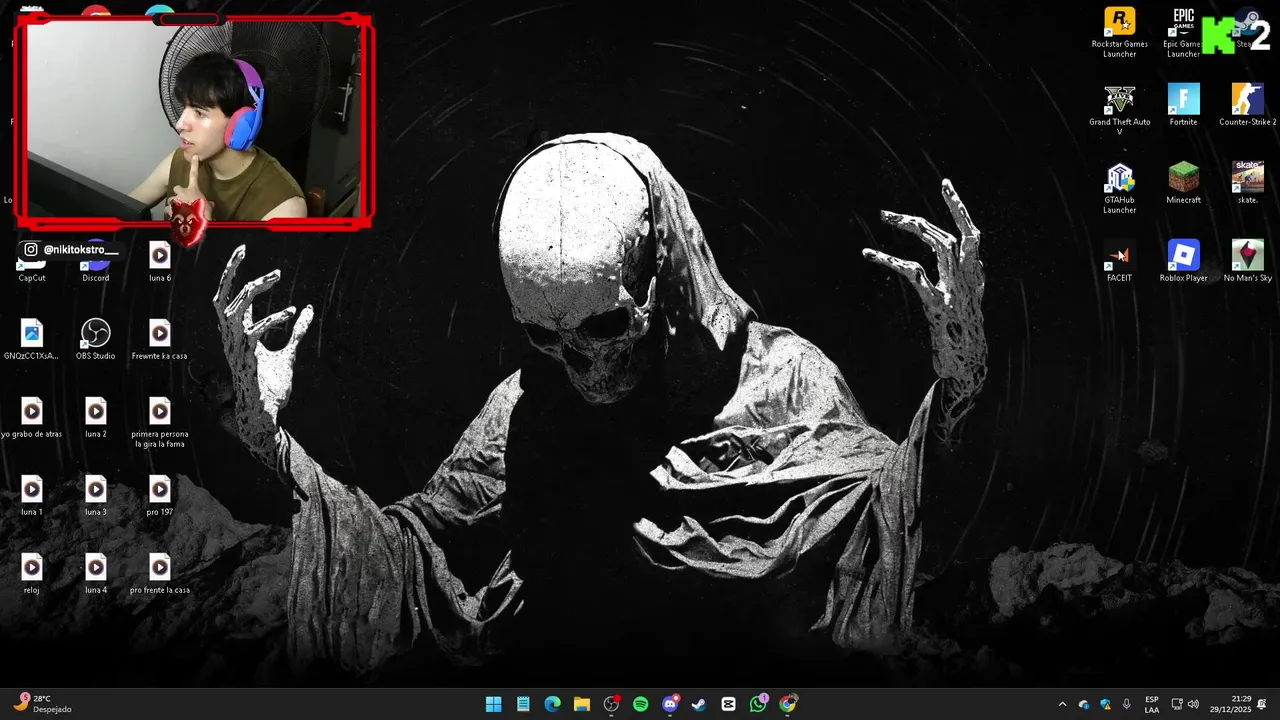The width and height of the screenshot is (1280, 720).
Task: Switch to OBS Studio in taskbar
Action: pos(611,704)
